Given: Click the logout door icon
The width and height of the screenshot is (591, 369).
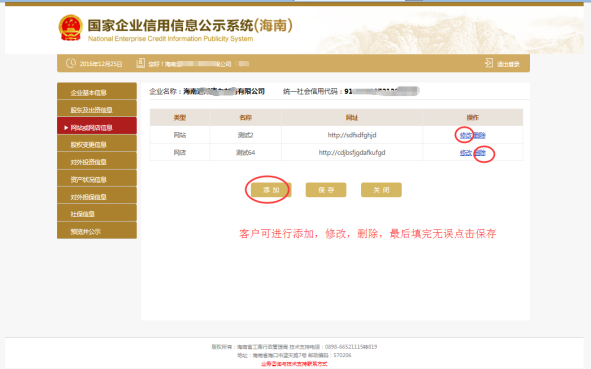Looking at the screenshot, I should point(488,63).
